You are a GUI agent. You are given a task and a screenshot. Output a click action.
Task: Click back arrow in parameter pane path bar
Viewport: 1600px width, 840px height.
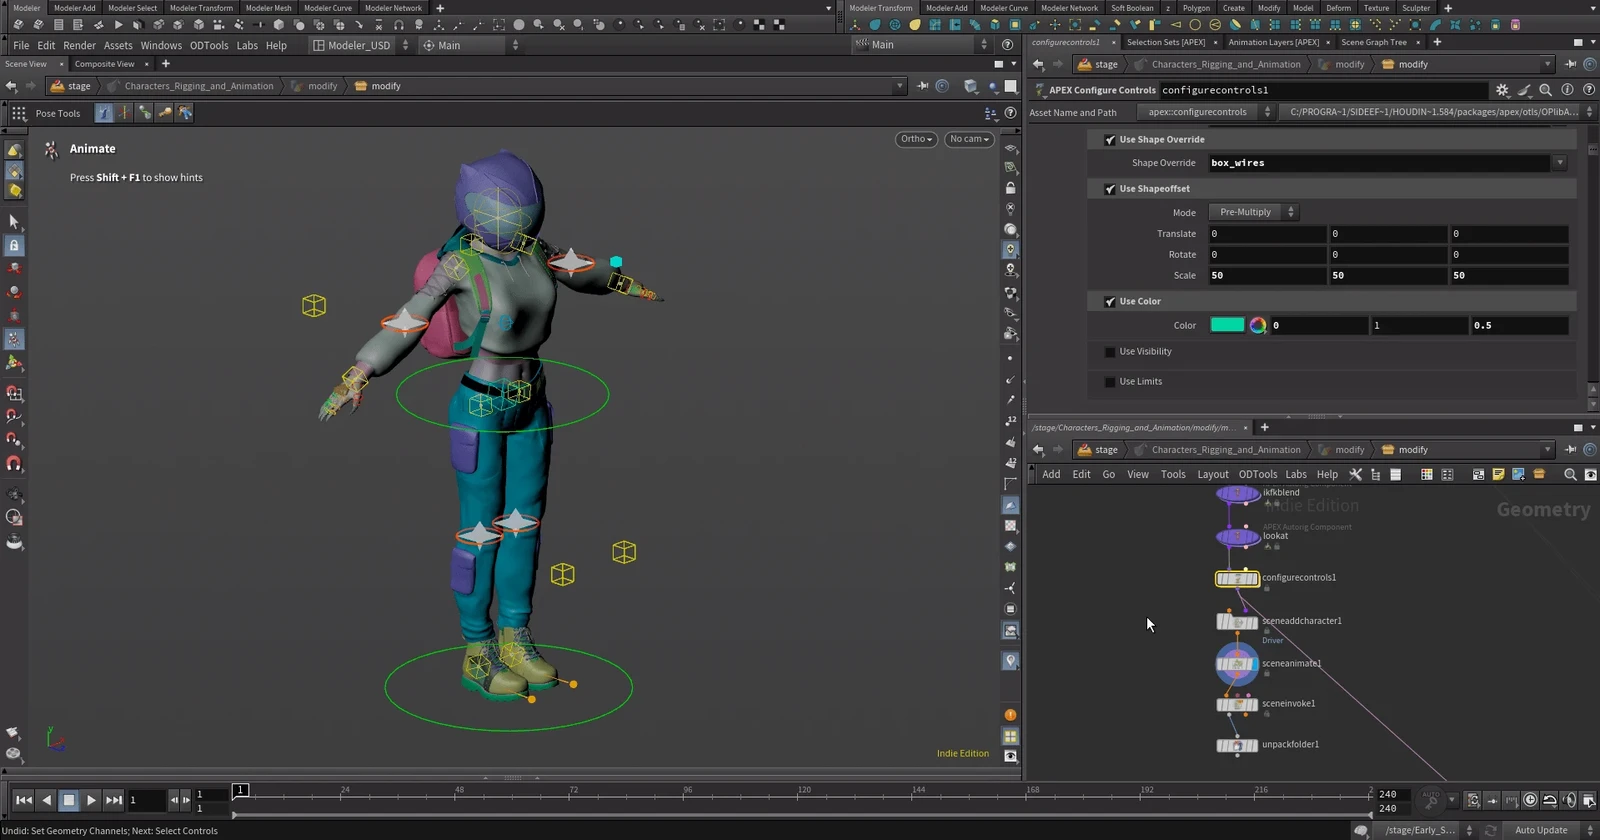[x=1038, y=64]
